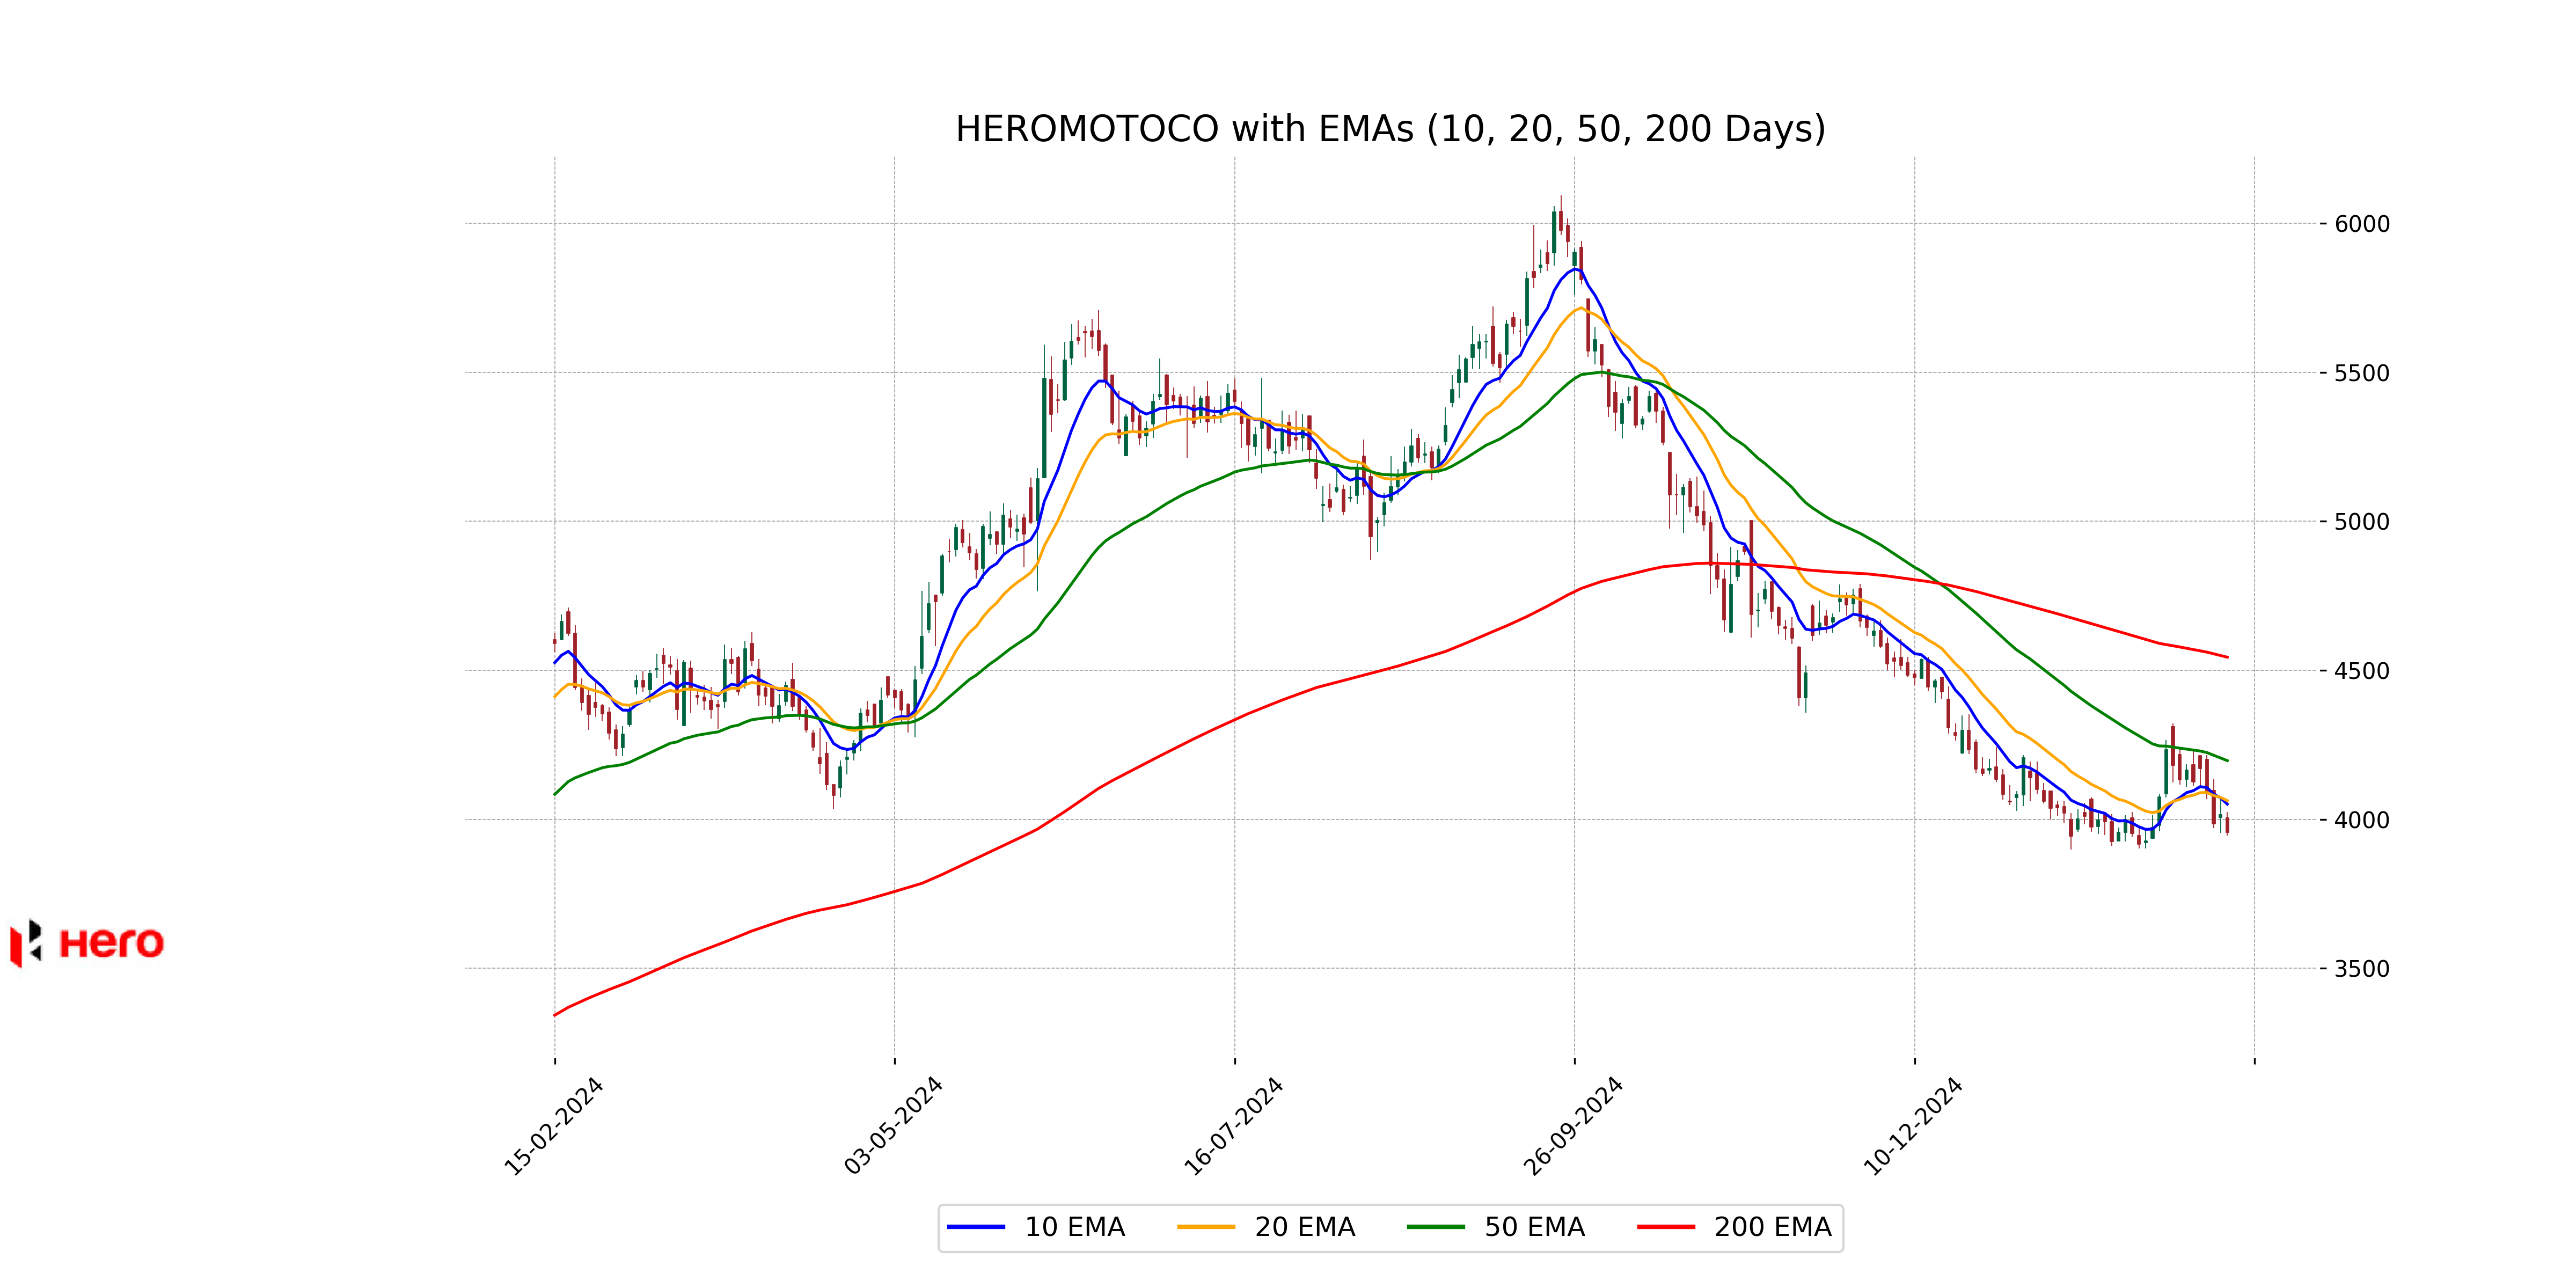Click the 50 EMA legend label
The image size is (2576, 1288).
click(1534, 1227)
